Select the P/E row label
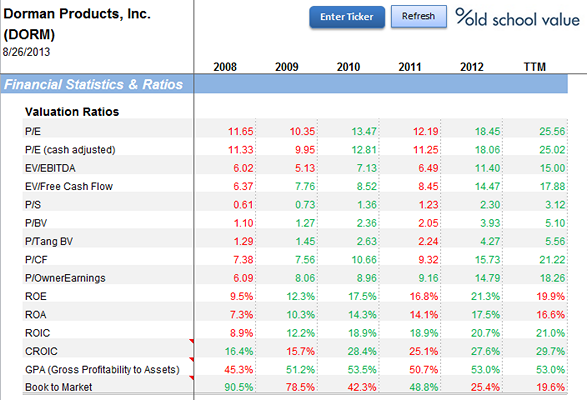 pos(33,131)
